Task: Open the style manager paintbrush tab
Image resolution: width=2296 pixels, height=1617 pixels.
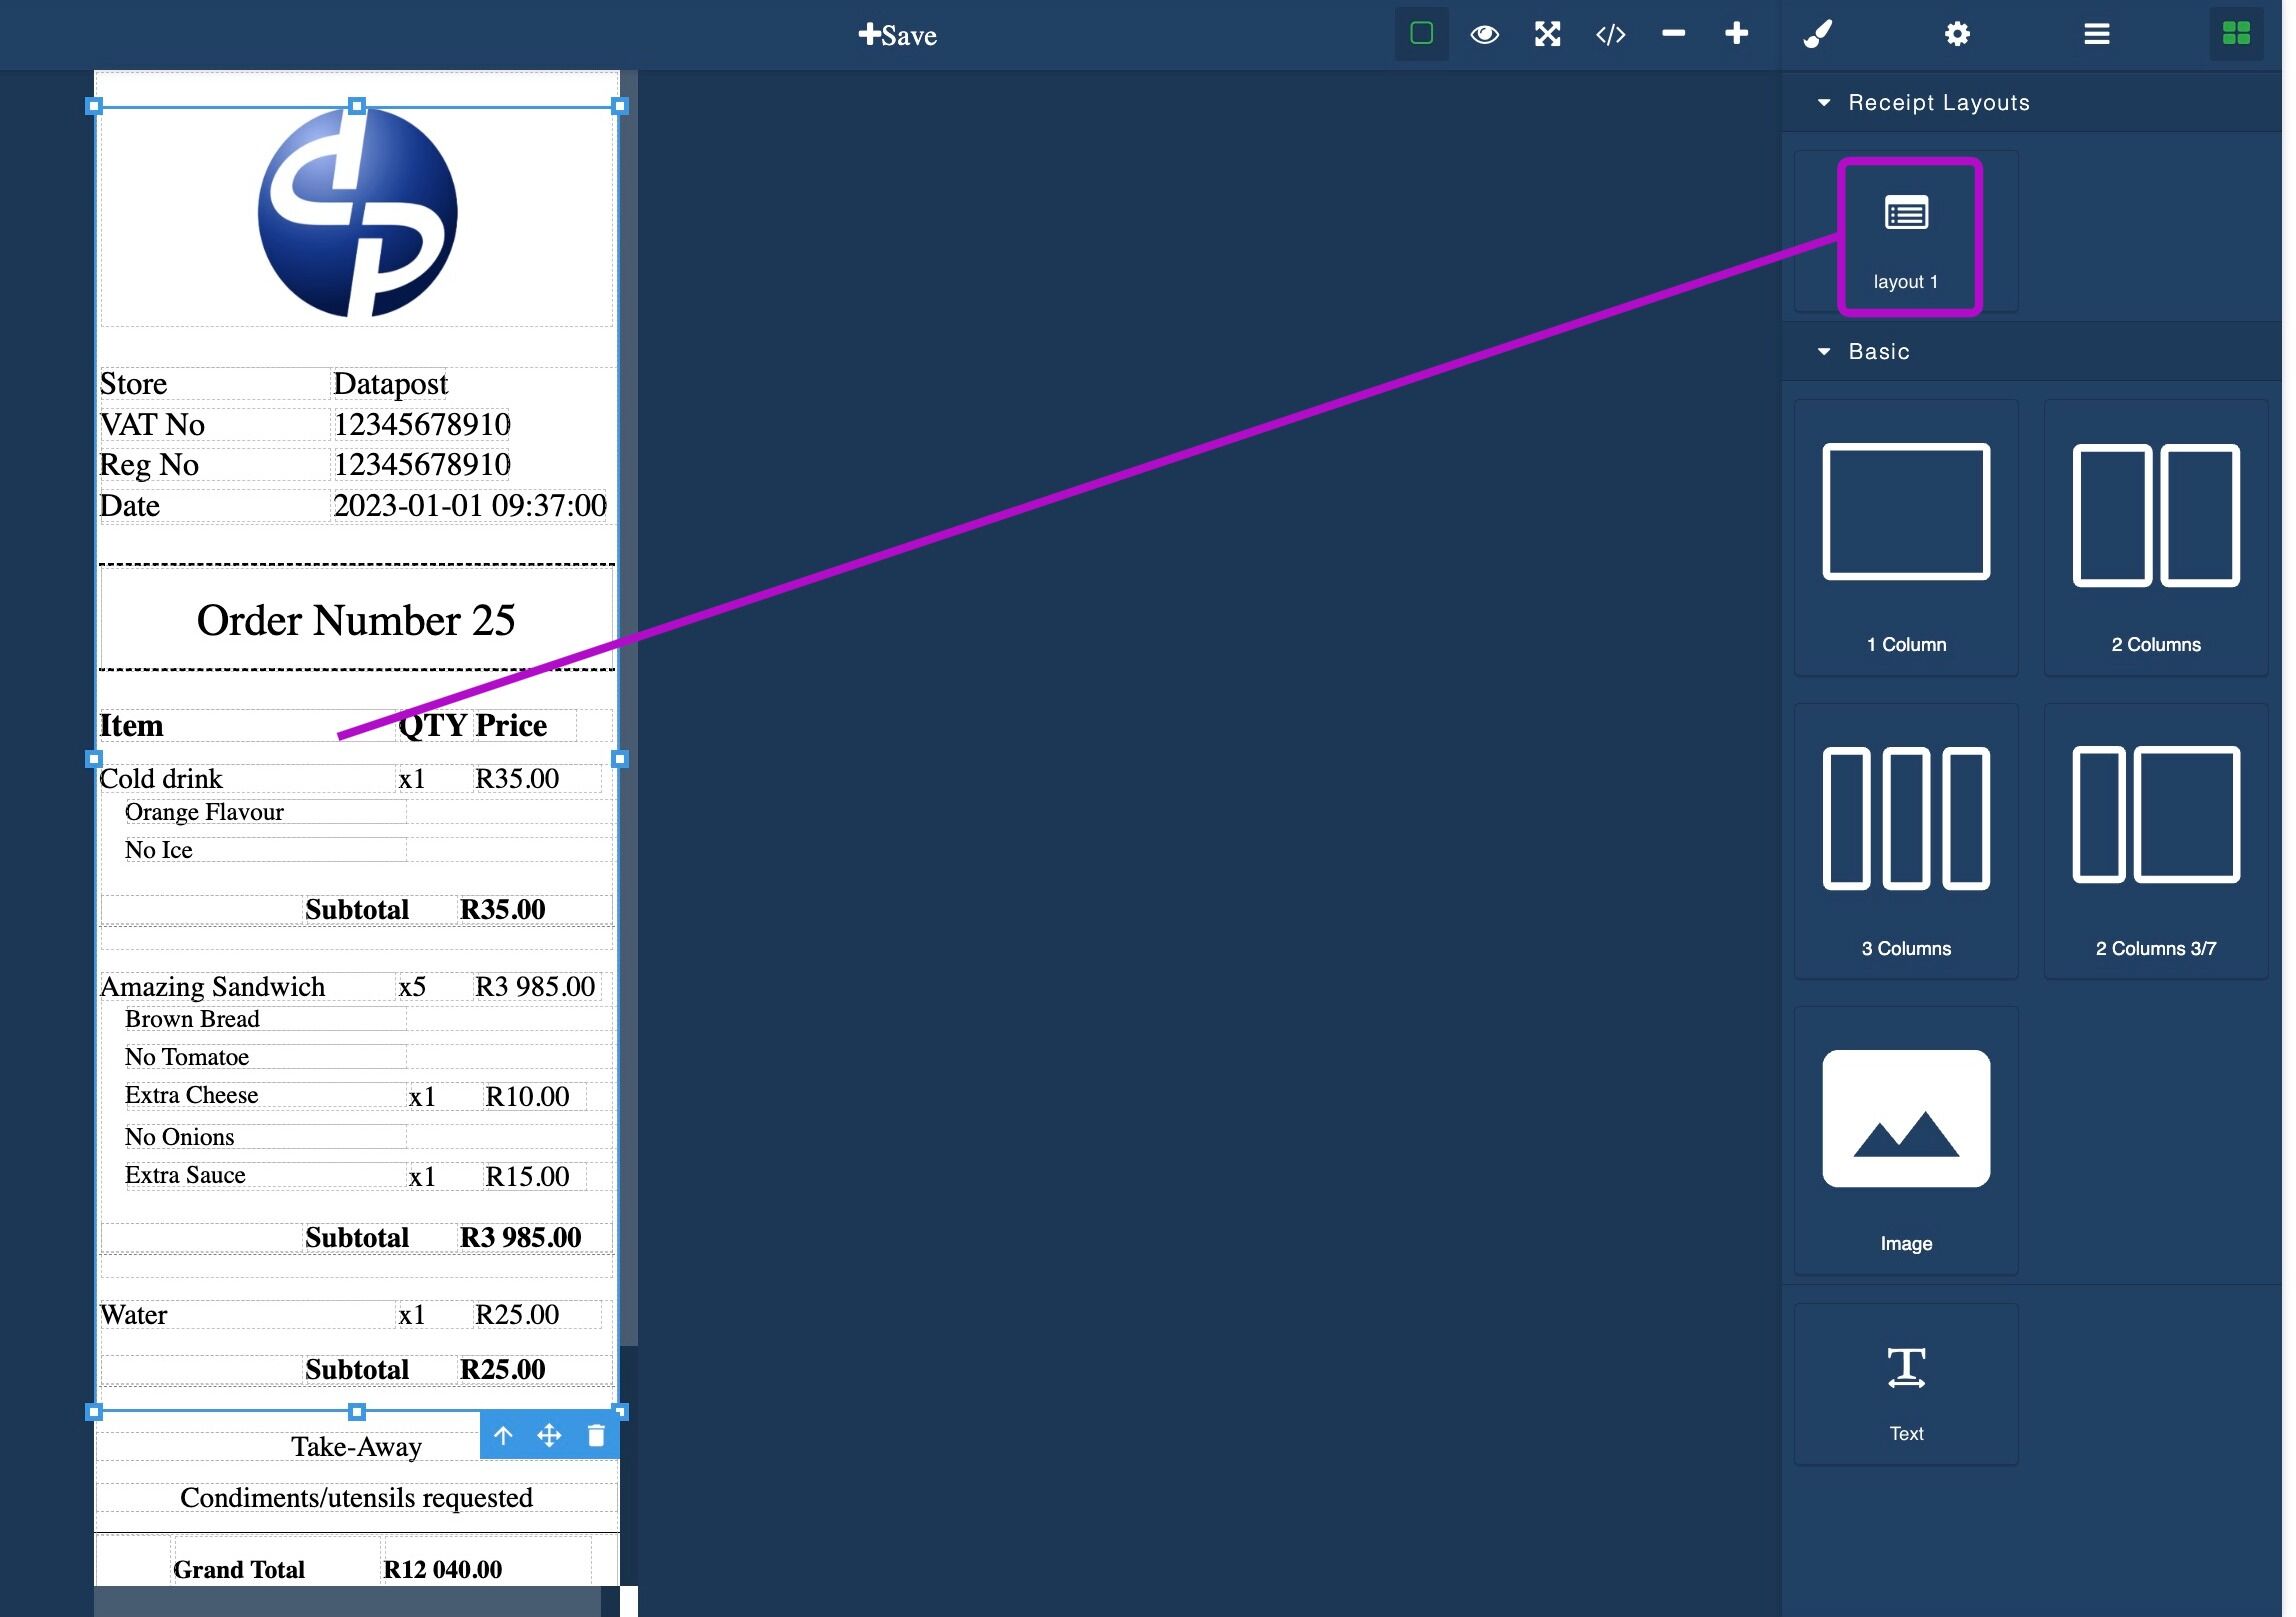Action: pos(1817,34)
